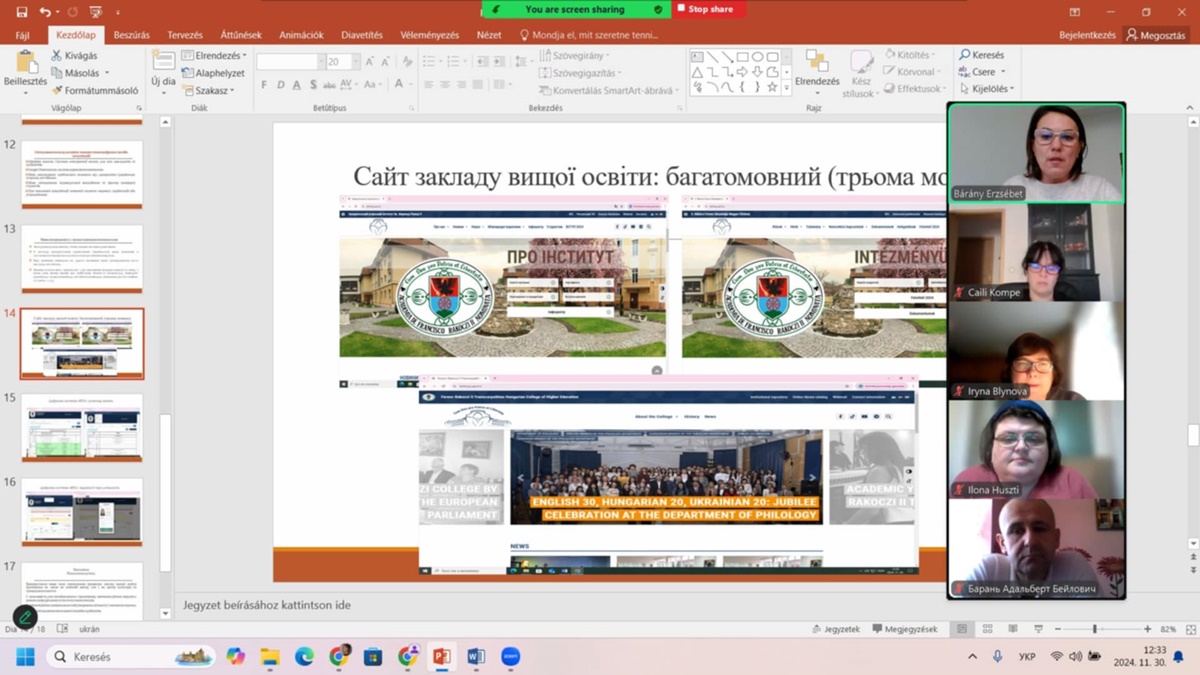The height and width of the screenshot is (675, 1200).
Task: Switch to the Animációk tab
Action: 301,35
